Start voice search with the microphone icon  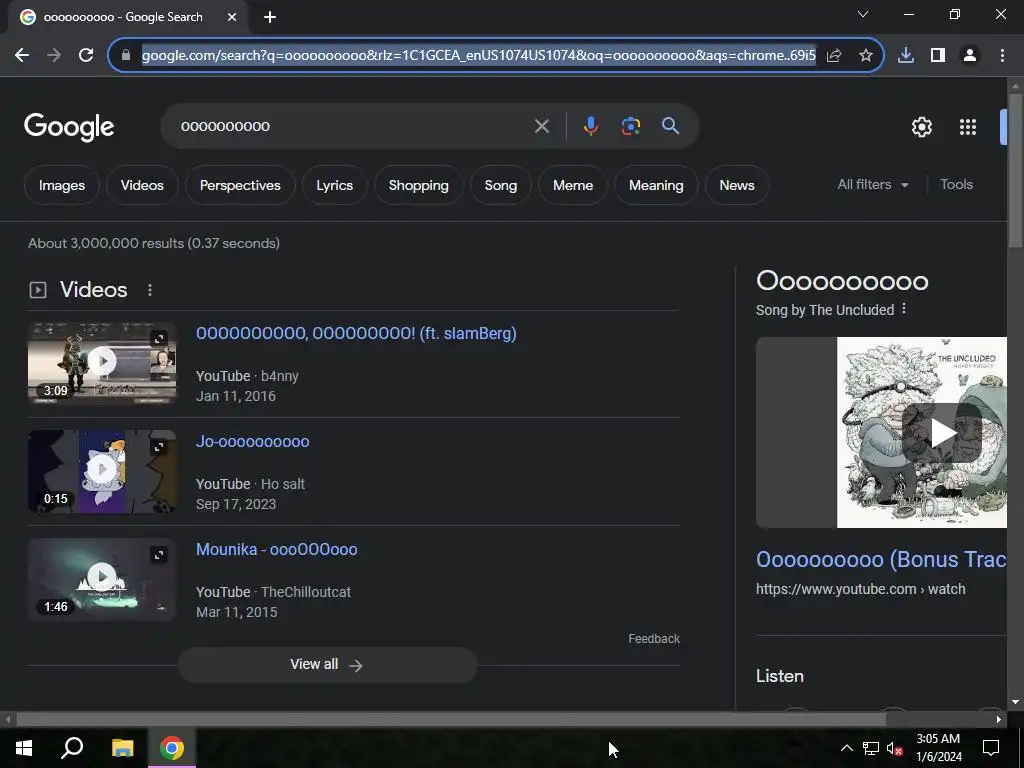tap(590, 126)
